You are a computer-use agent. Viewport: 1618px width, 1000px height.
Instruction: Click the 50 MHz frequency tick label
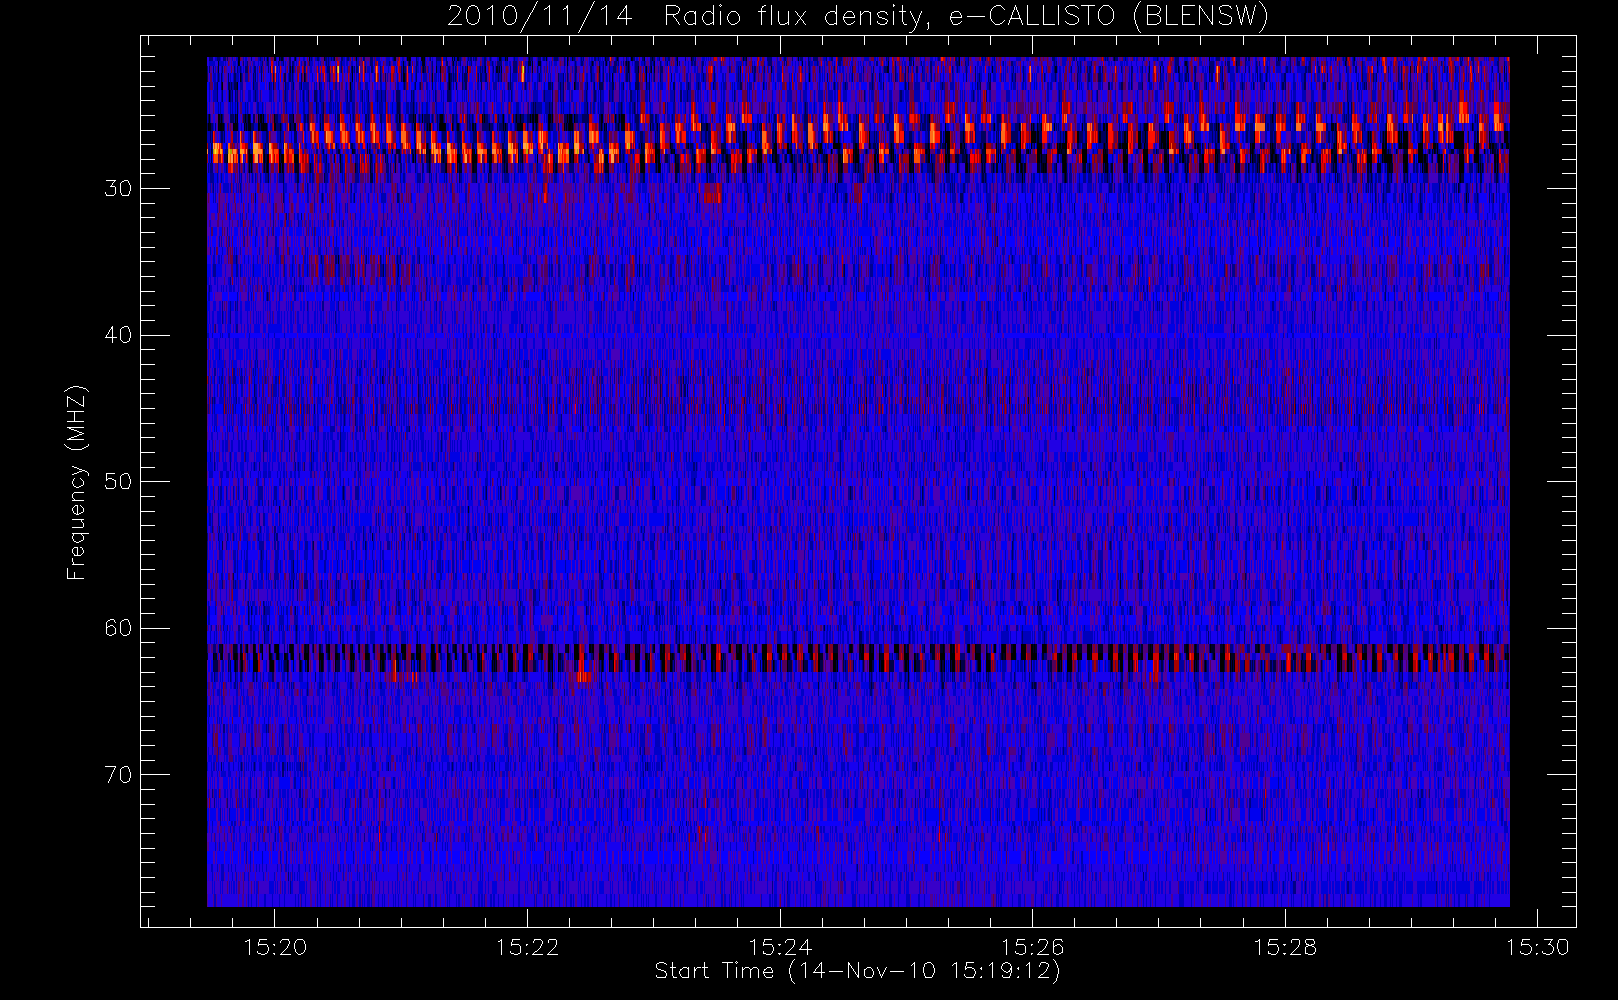click(x=118, y=482)
